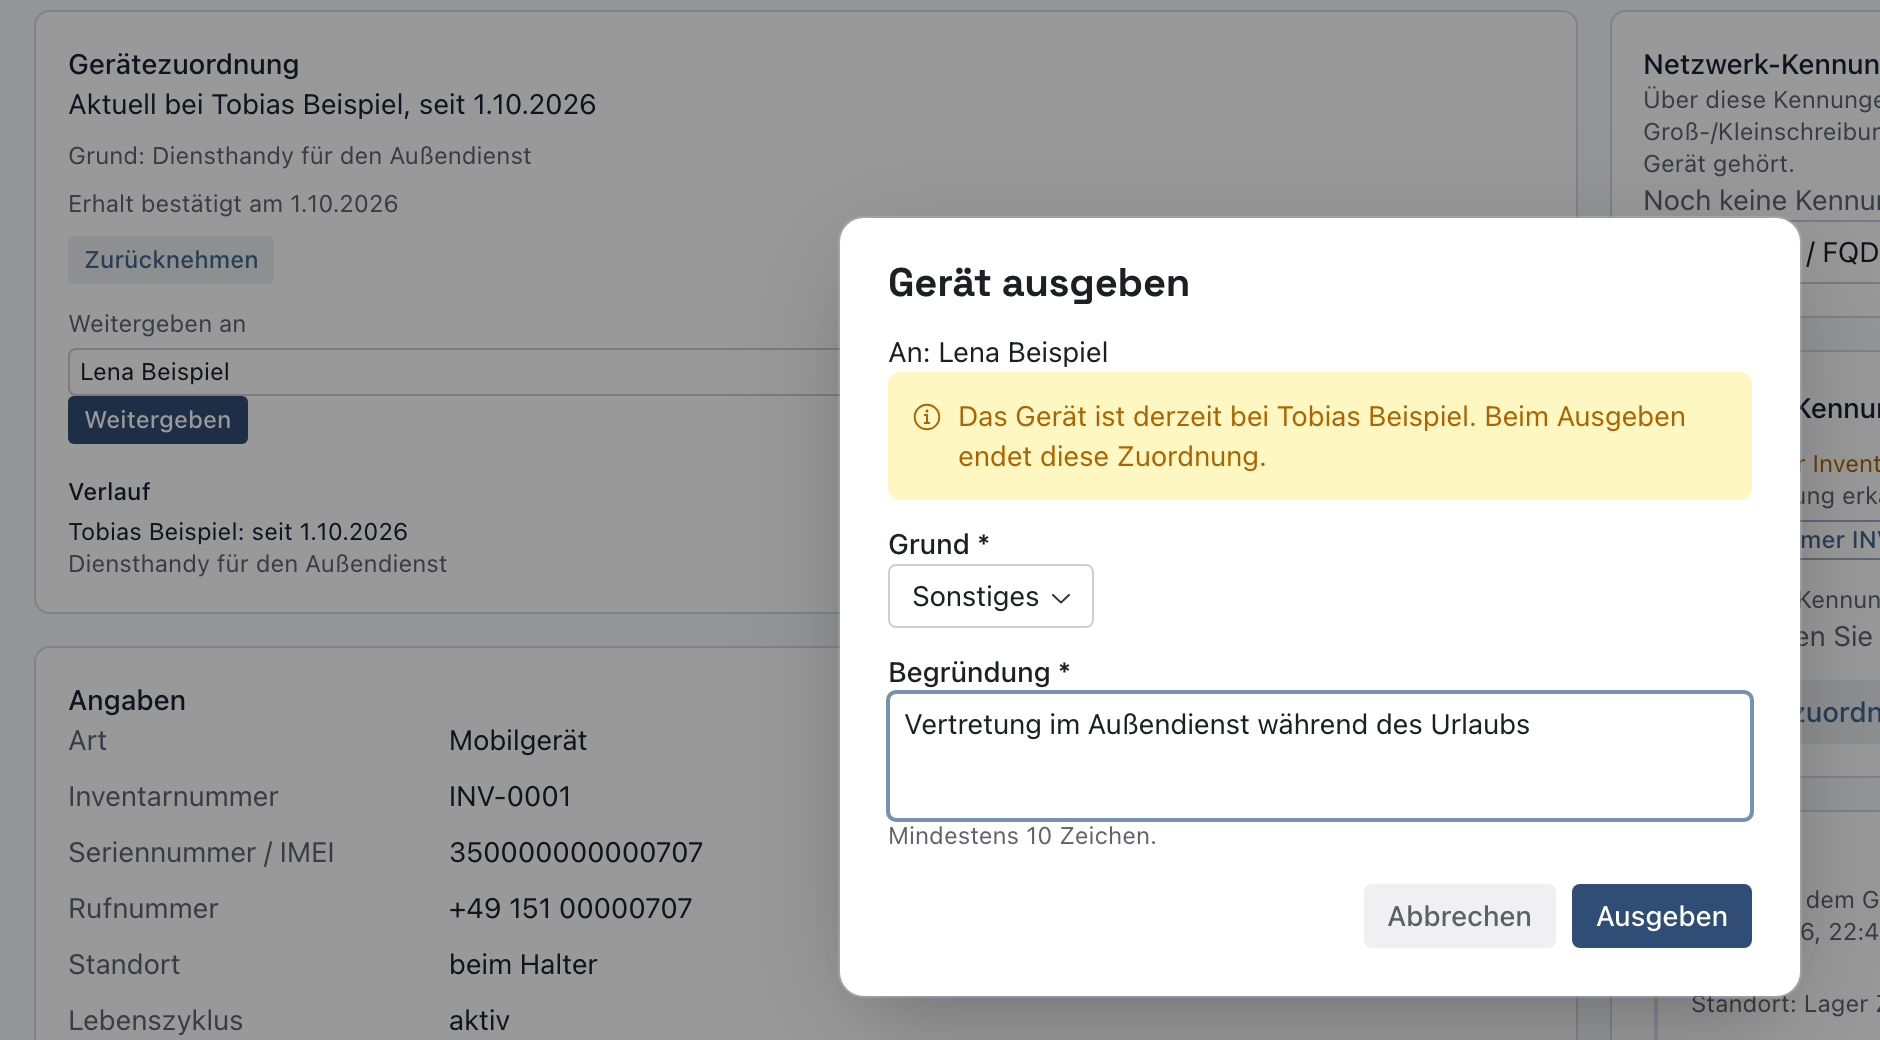
Task: Click the Verlauf subheading
Action: point(109,492)
